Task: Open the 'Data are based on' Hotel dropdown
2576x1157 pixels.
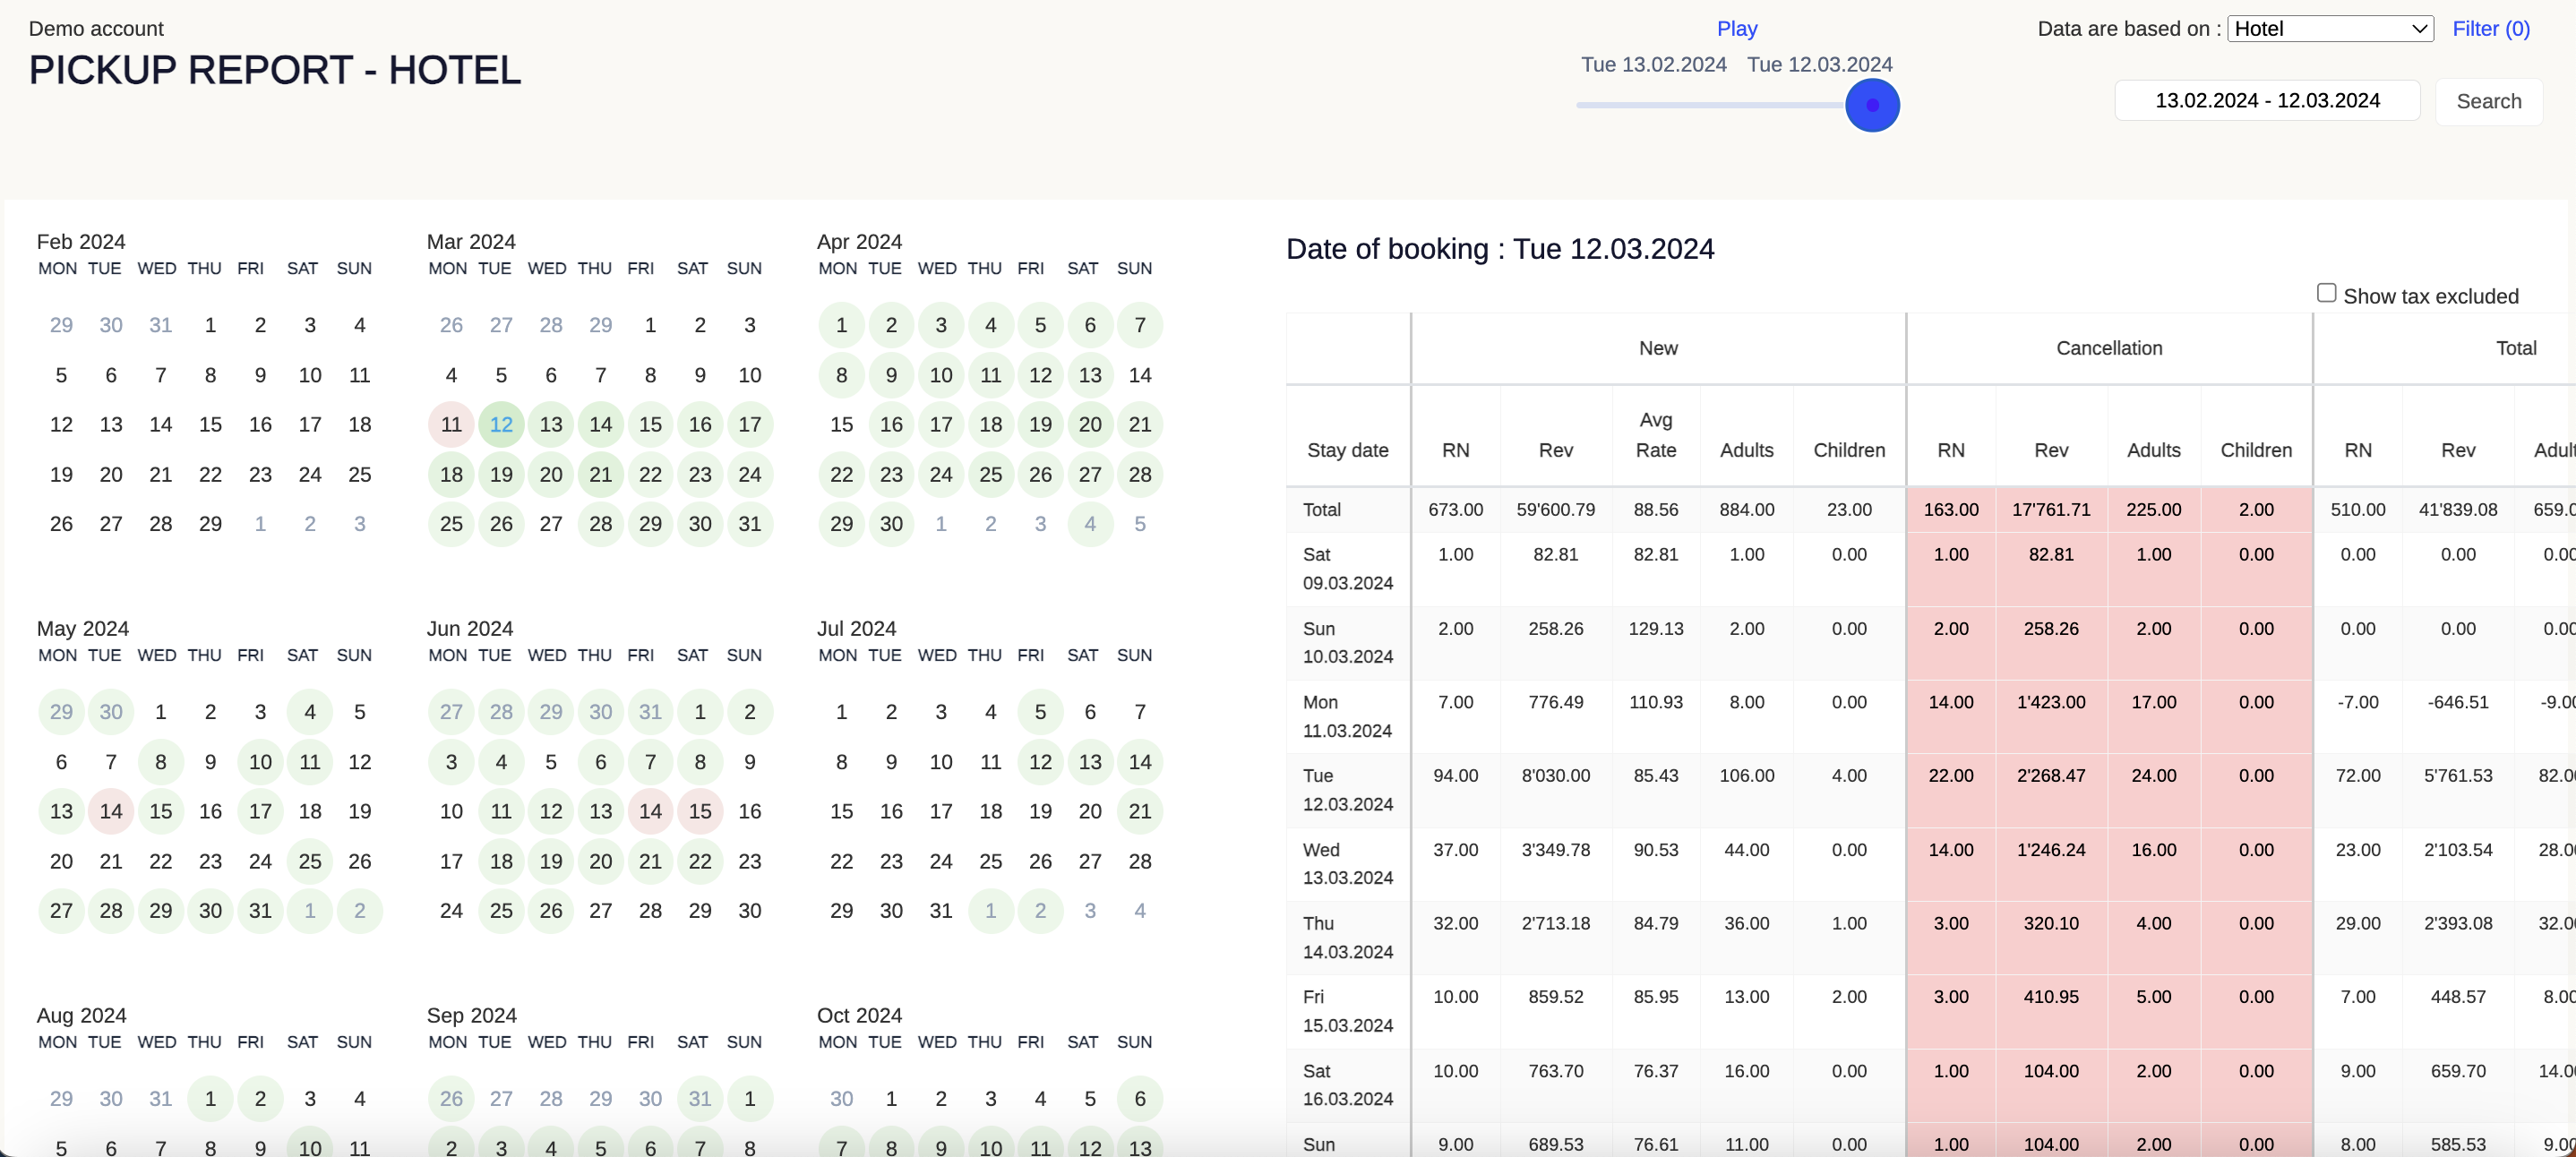Action: coord(2330,29)
